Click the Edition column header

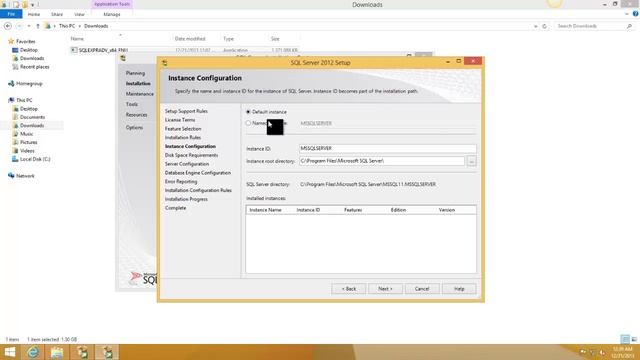point(398,210)
